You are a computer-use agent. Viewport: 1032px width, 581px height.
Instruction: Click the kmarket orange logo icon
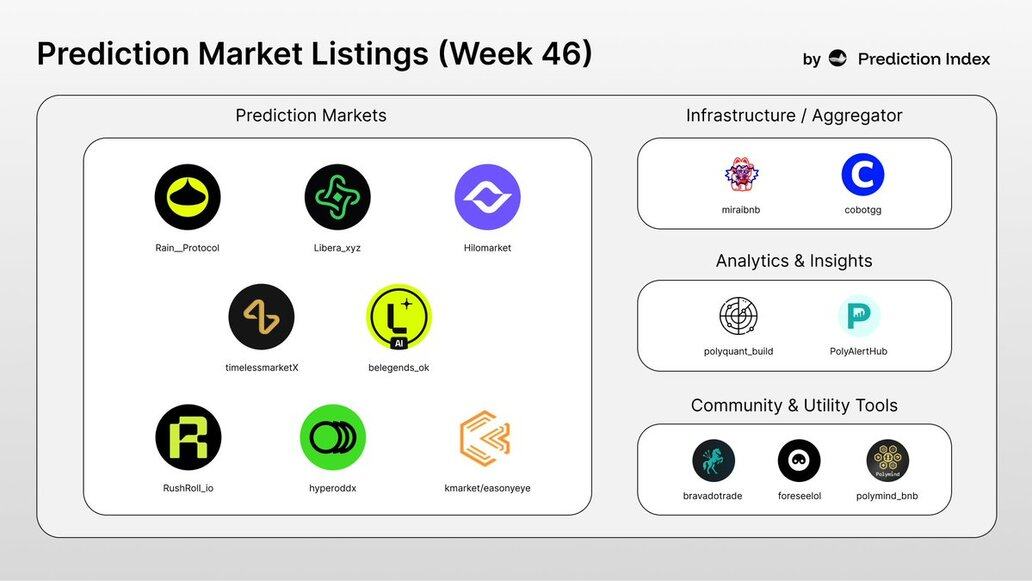tap(486, 437)
